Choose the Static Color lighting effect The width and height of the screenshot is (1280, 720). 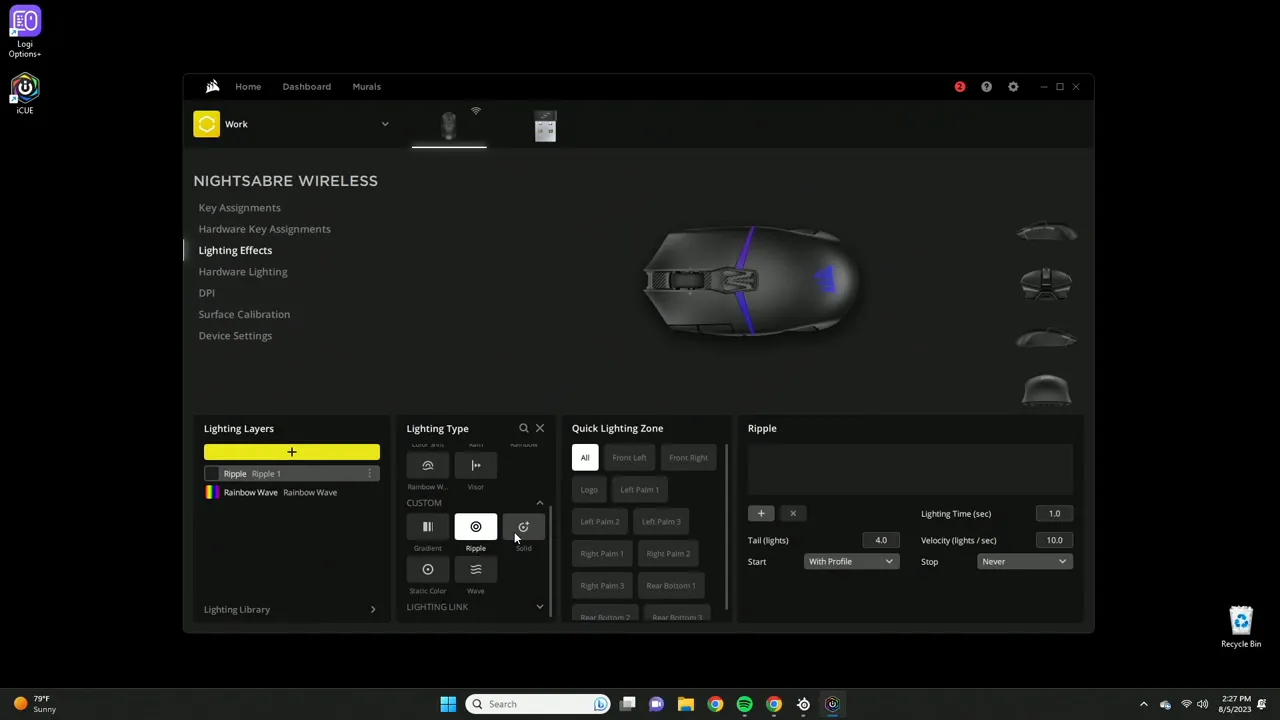pyautogui.click(x=427, y=569)
